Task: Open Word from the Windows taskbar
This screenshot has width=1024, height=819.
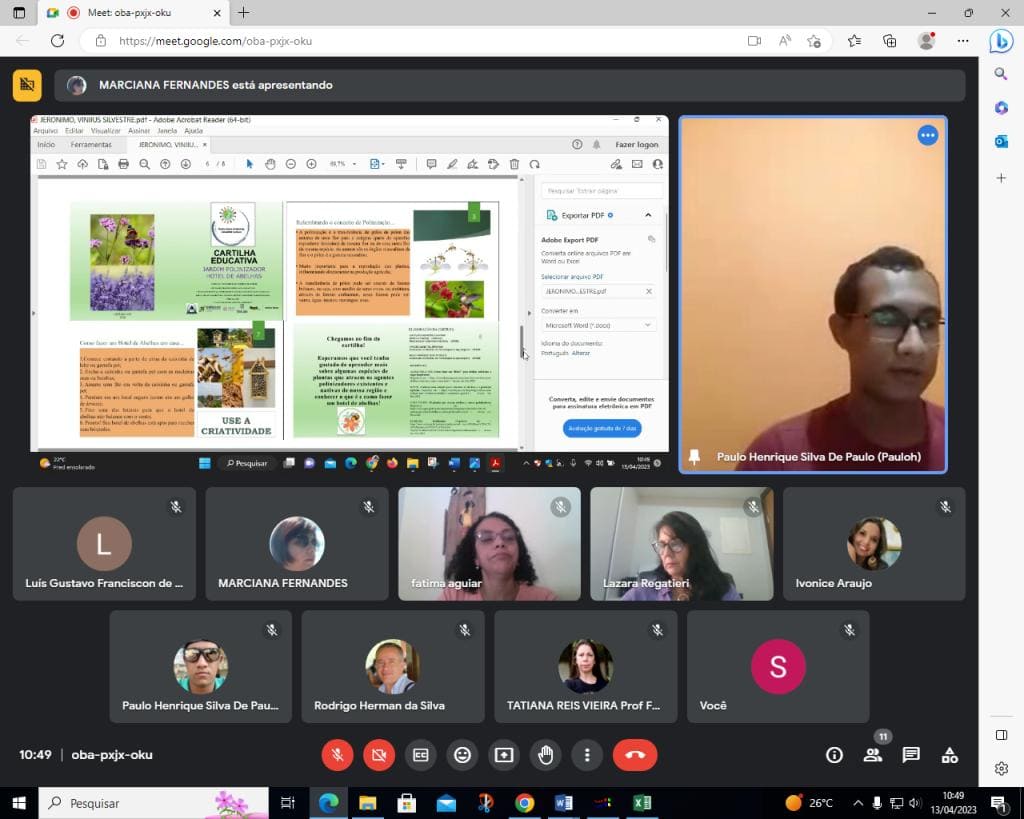Action: click(x=564, y=803)
